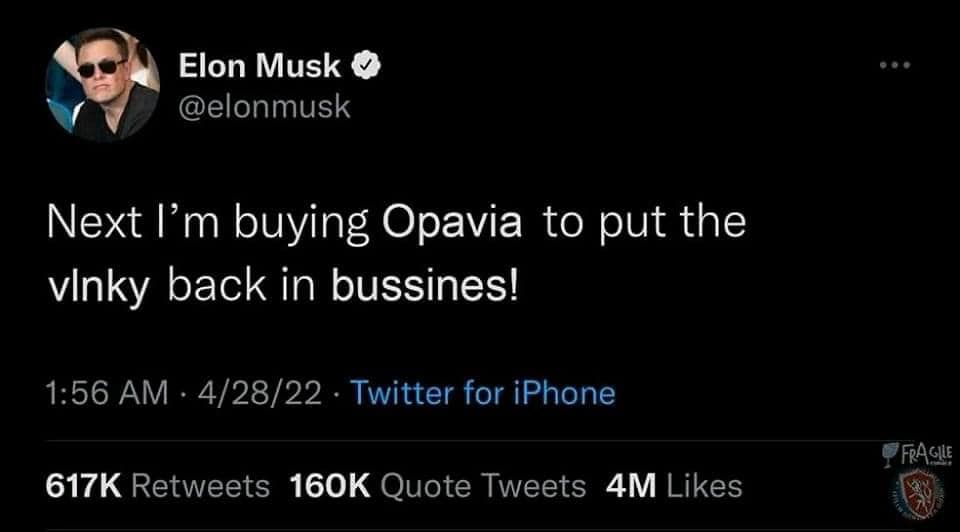Open the Twitter for iPhone source link

click(483, 394)
